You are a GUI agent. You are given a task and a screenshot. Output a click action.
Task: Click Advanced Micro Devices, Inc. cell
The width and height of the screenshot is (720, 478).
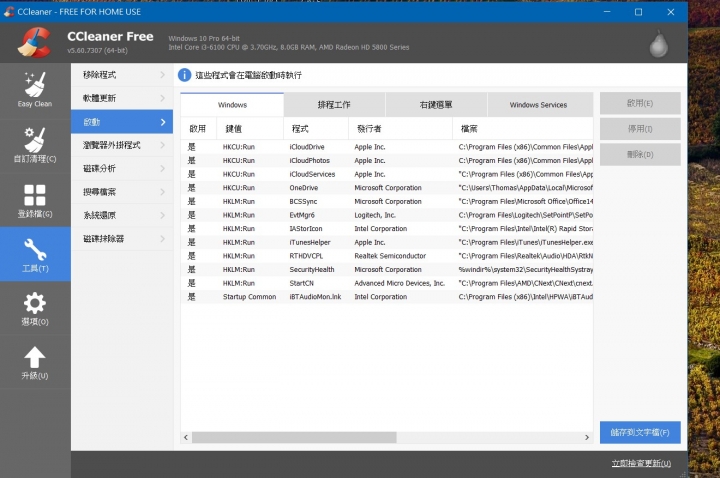tap(399, 283)
